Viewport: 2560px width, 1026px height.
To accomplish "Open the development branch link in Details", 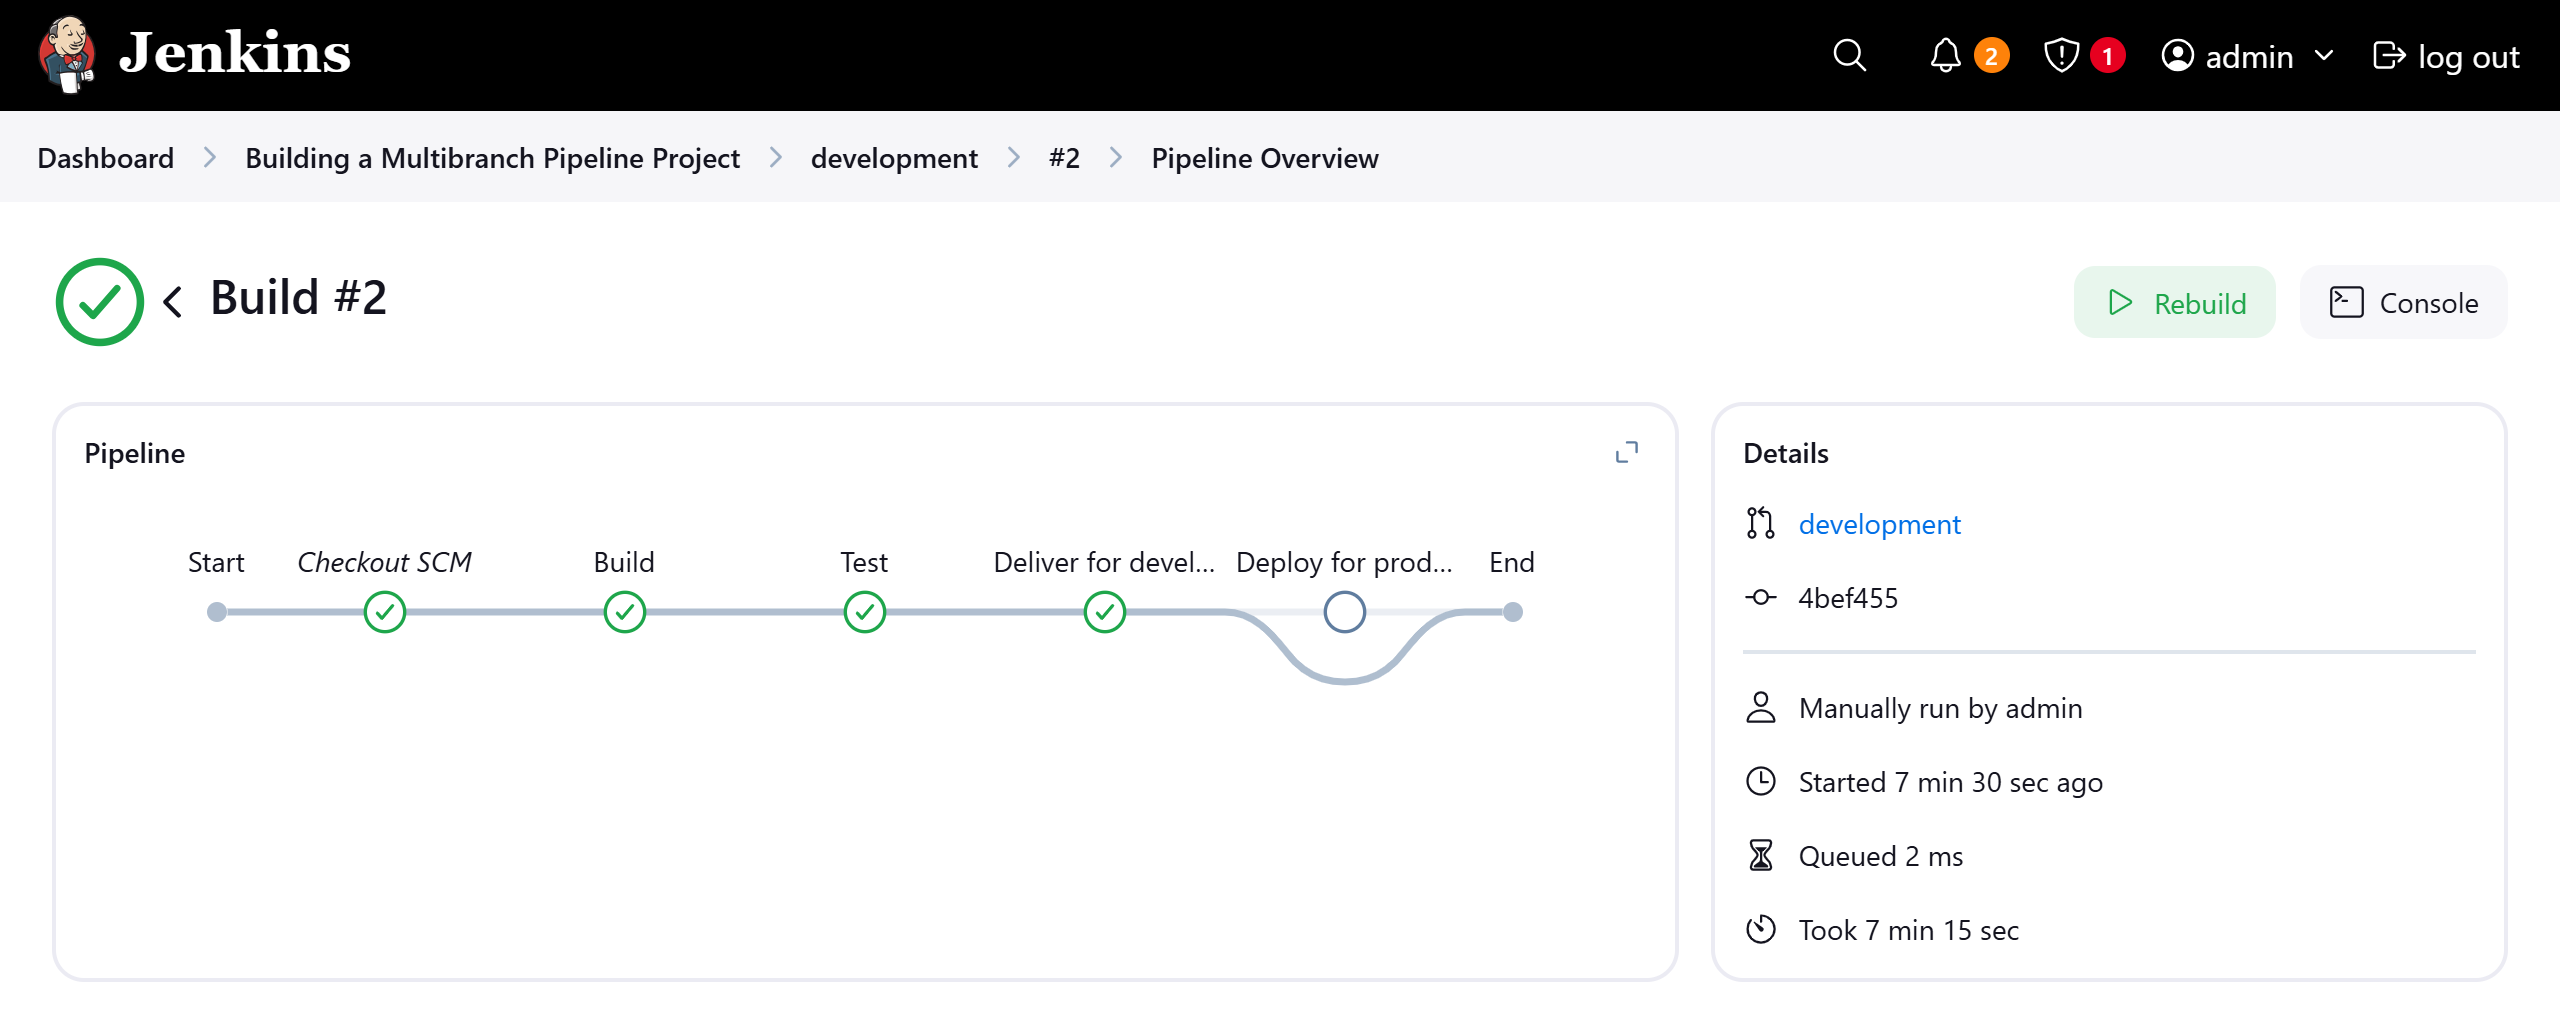I will (1879, 524).
